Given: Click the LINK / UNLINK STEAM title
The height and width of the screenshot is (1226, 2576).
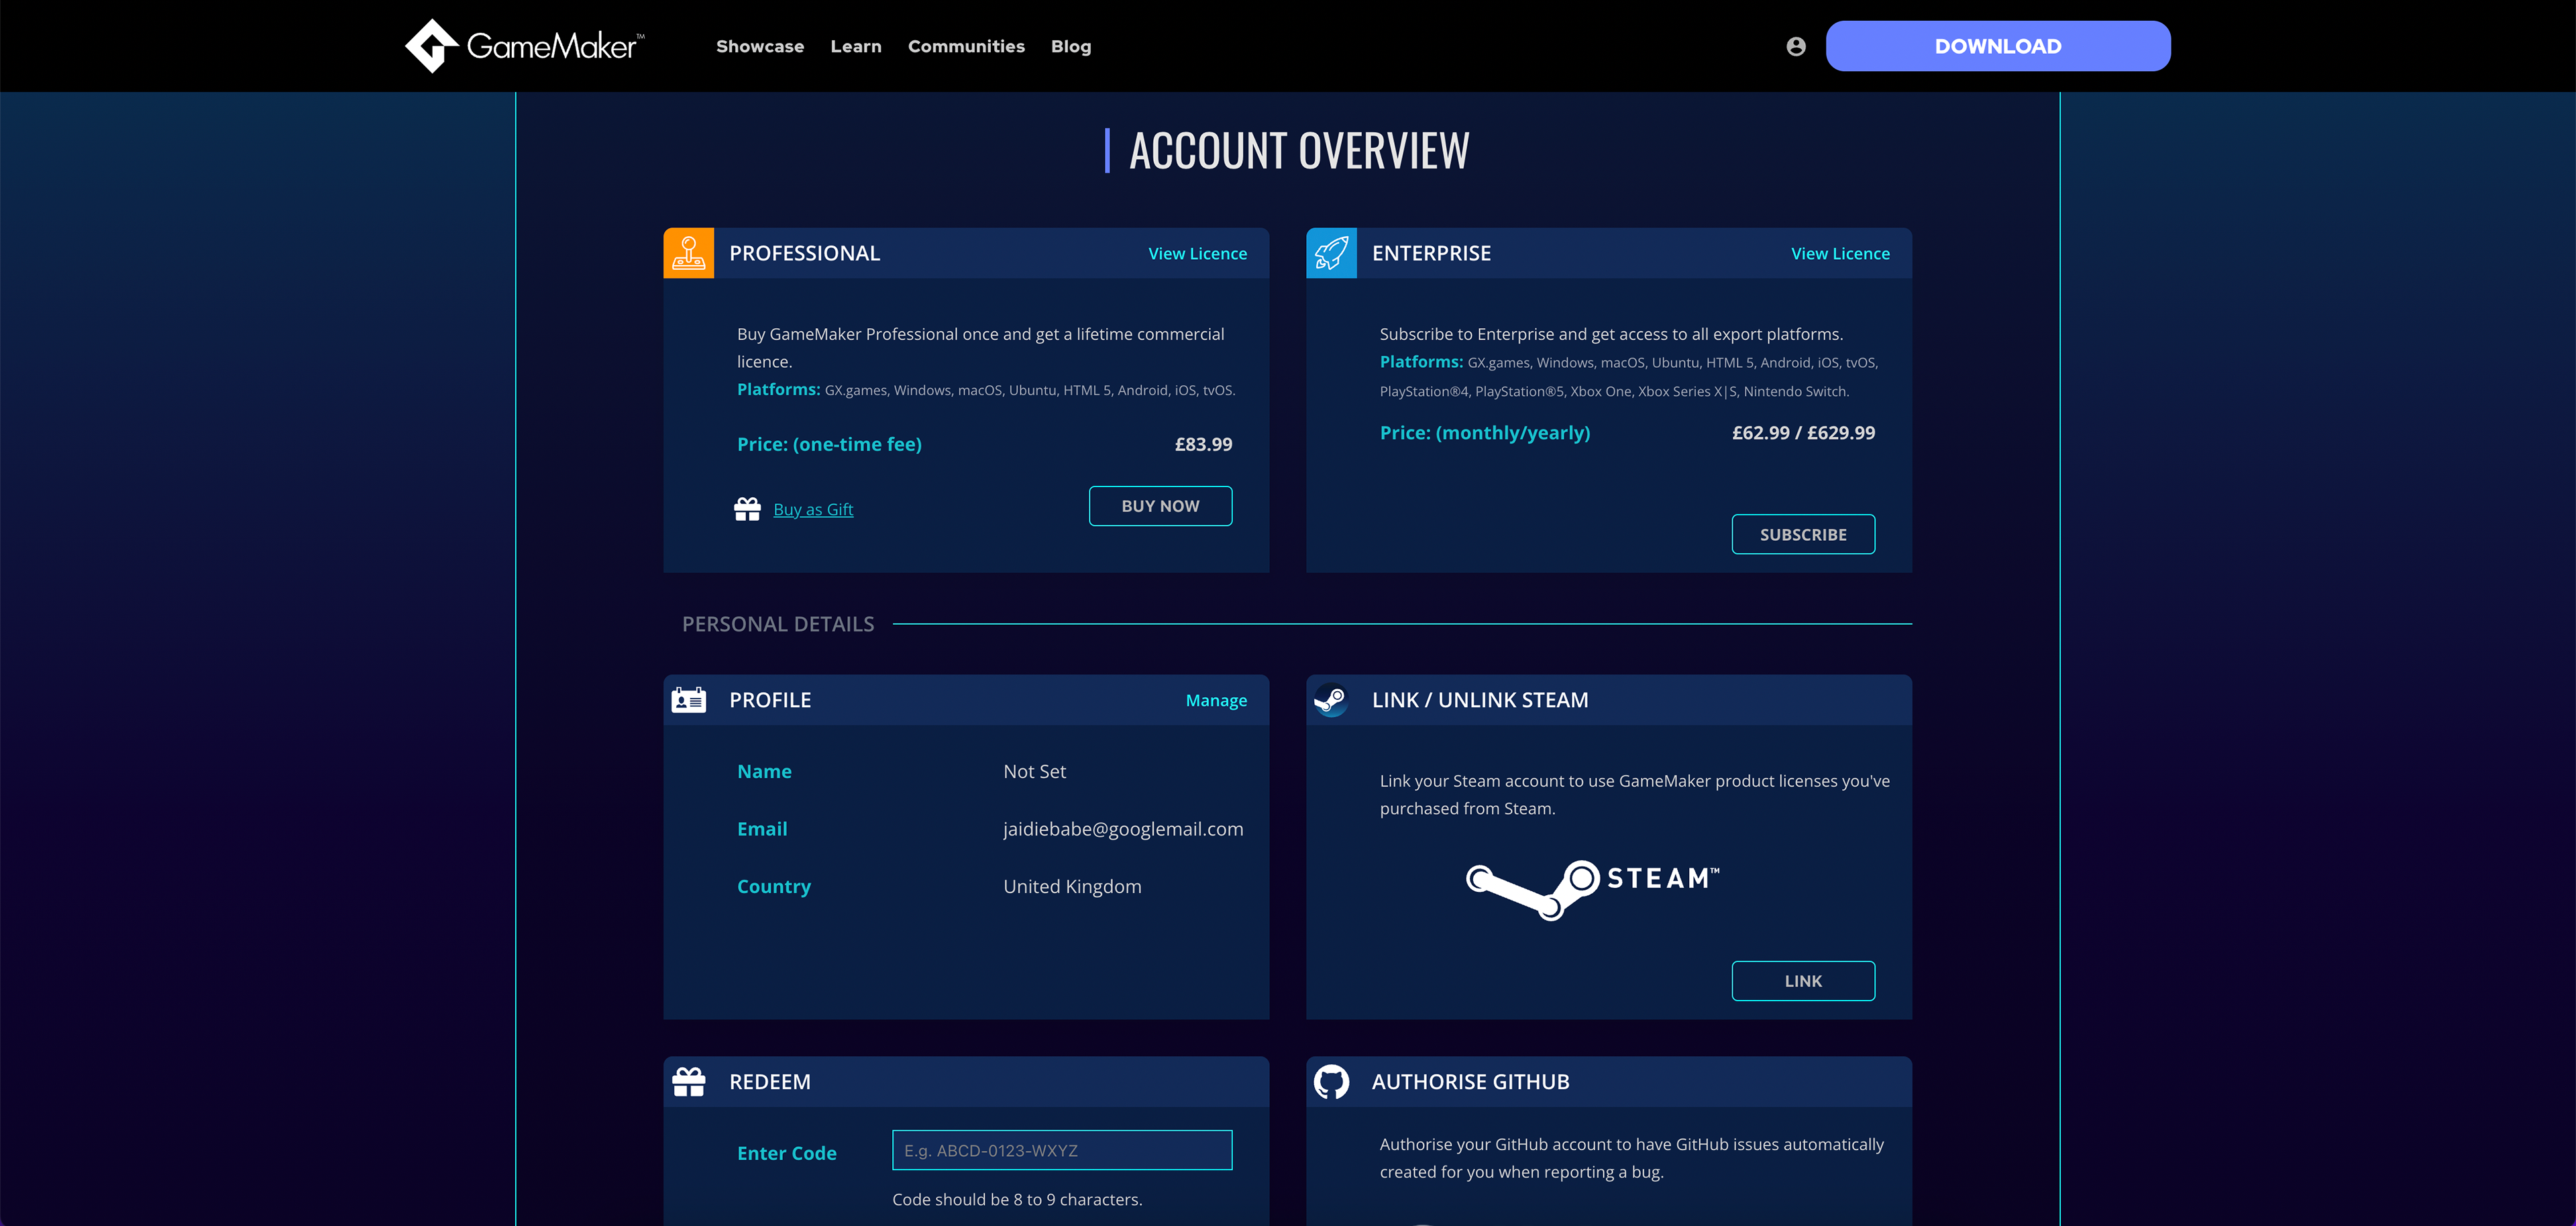Looking at the screenshot, I should pos(1480,700).
